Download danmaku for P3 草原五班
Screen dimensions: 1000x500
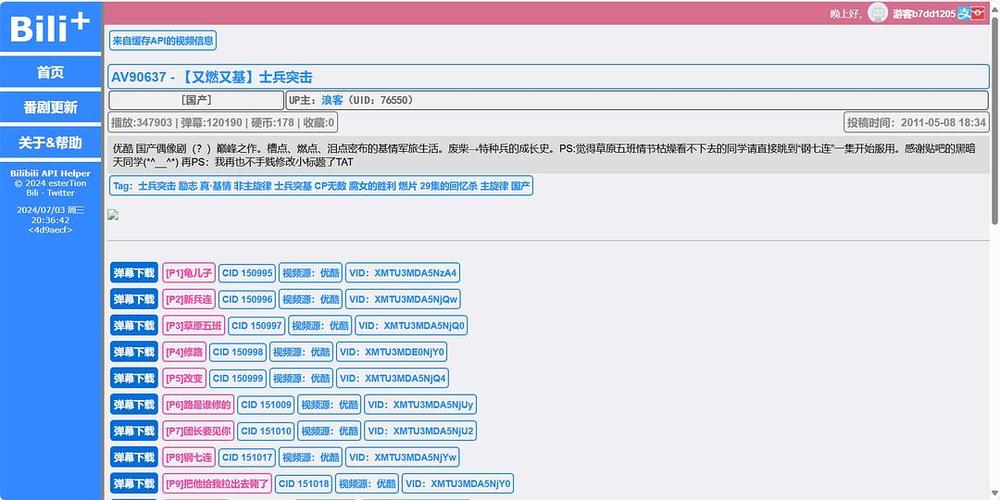(134, 325)
